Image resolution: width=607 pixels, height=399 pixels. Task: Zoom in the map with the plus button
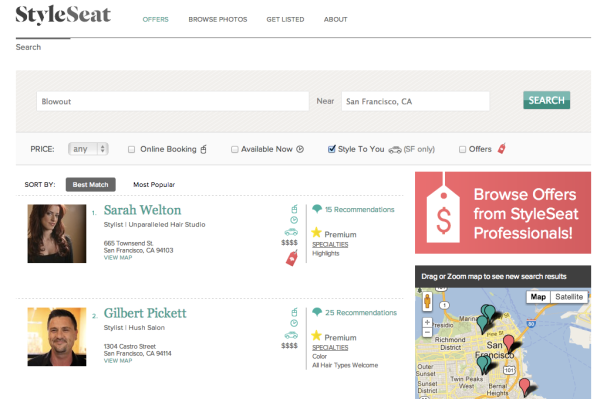[427, 322]
